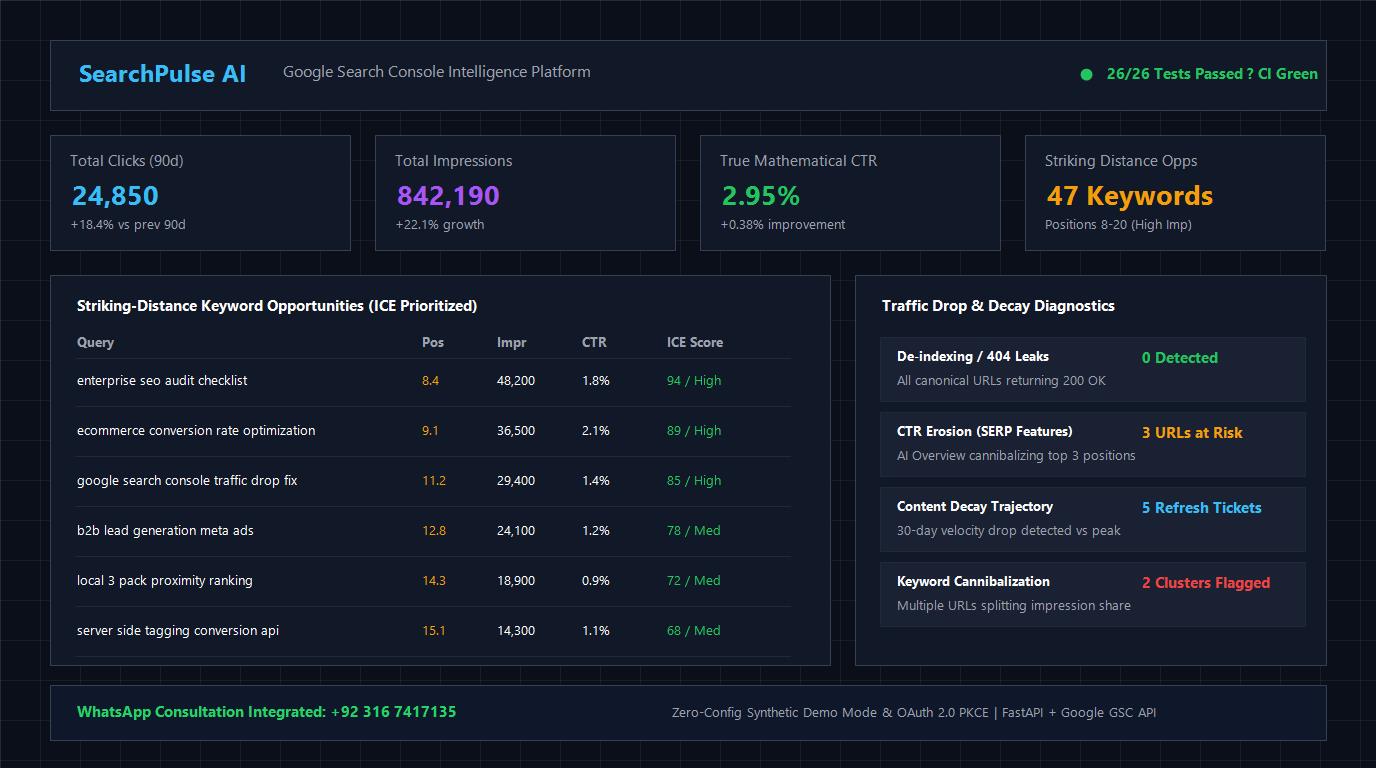Open 'CTR Erosion (SERP Features)' diagnostic
The image size is (1376, 768).
1093,444
